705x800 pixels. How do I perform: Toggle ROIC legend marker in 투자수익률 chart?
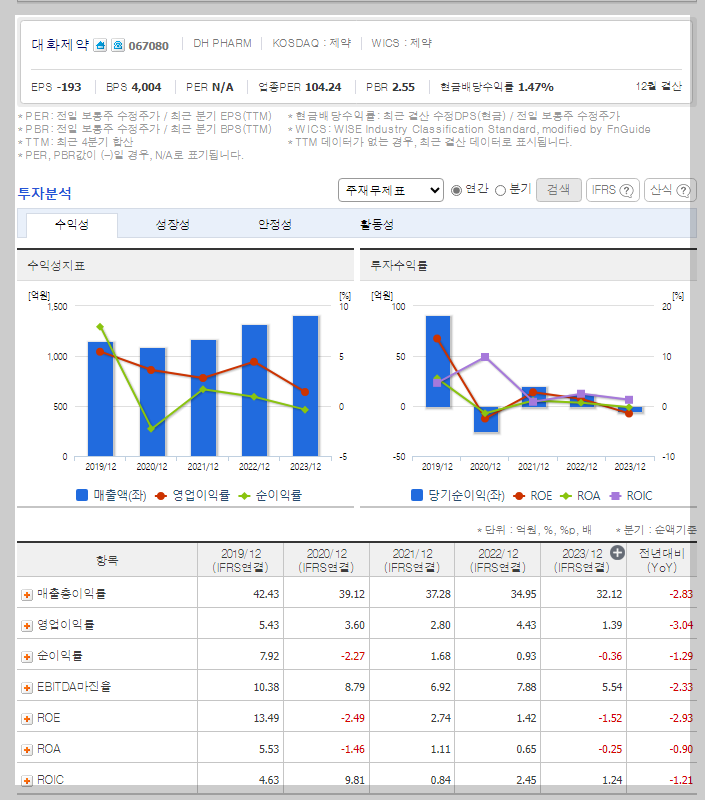click(615, 496)
